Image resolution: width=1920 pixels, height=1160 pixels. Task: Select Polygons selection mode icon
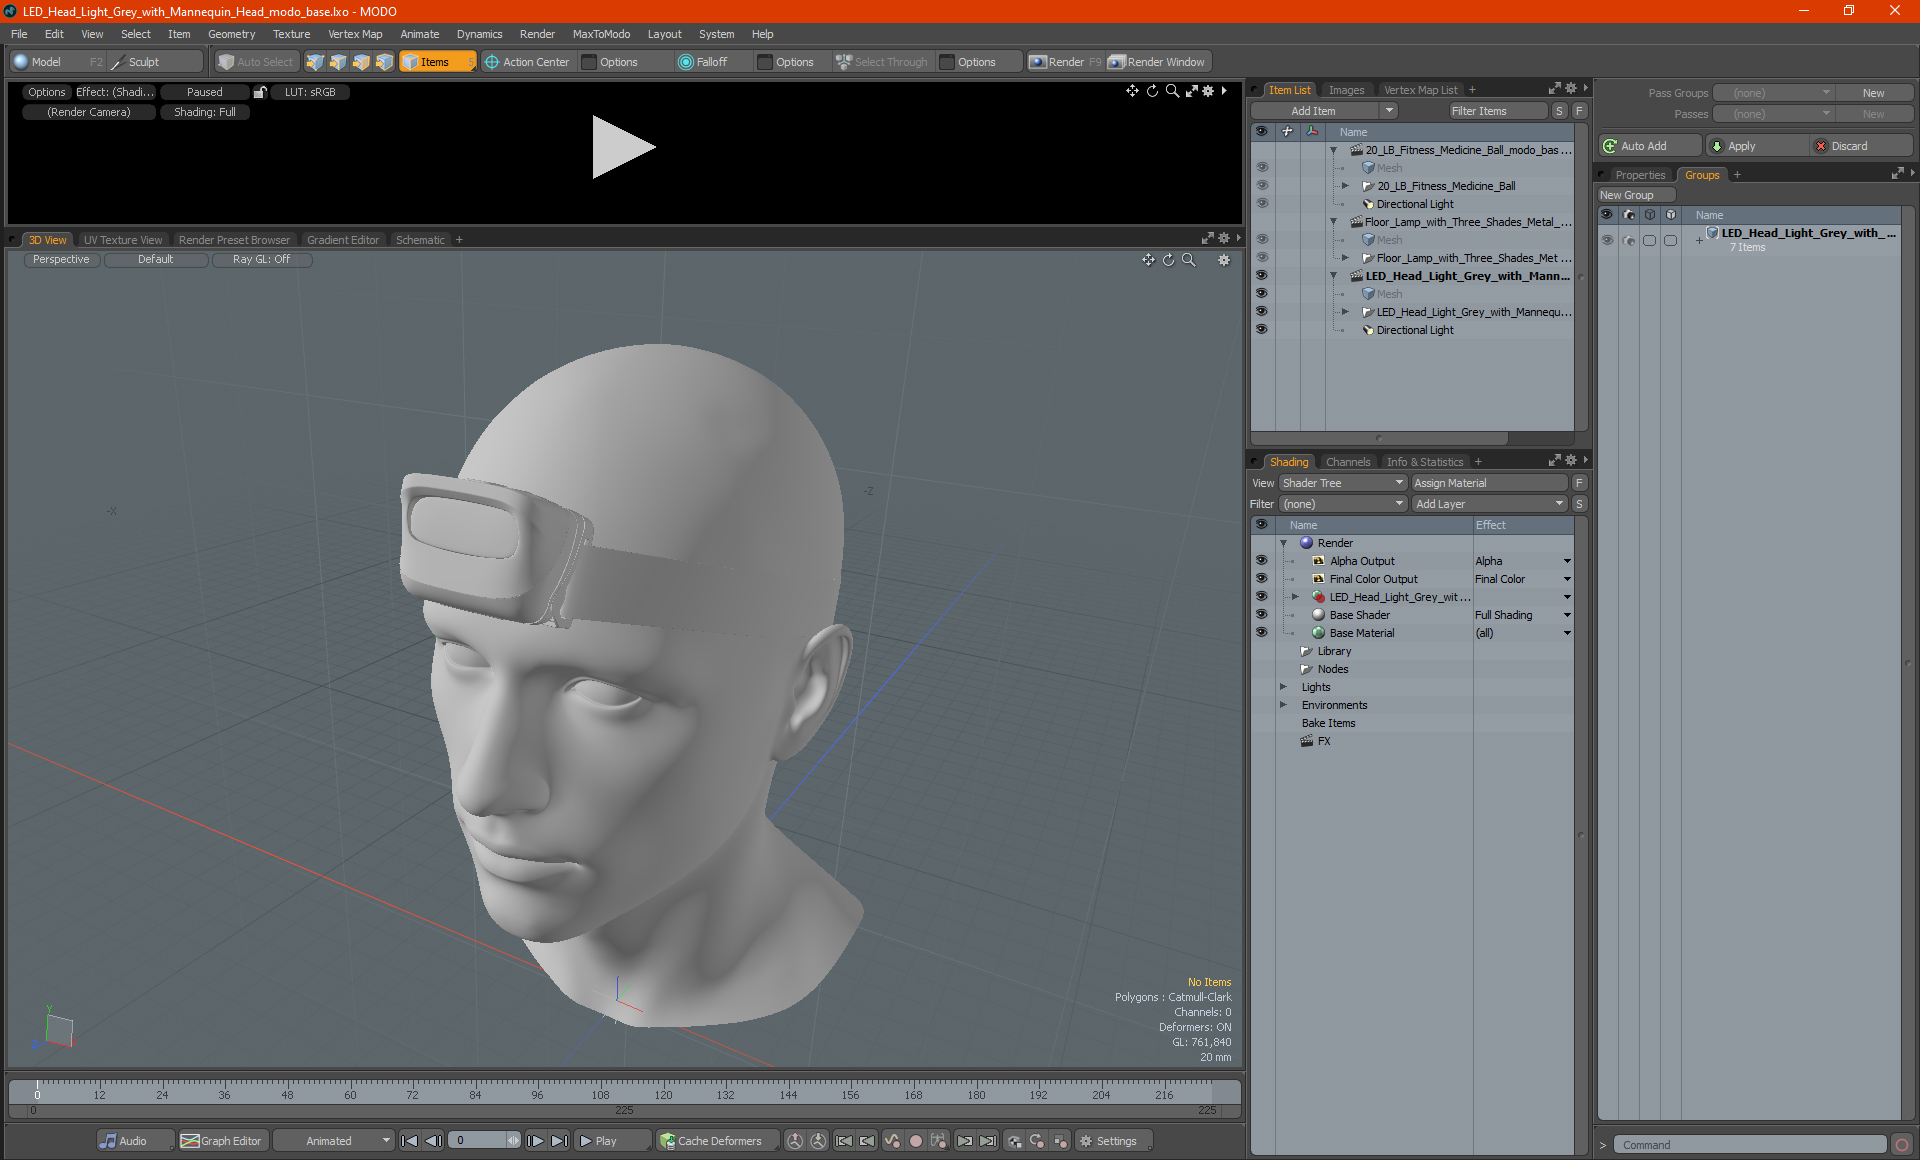pyautogui.click(x=361, y=62)
